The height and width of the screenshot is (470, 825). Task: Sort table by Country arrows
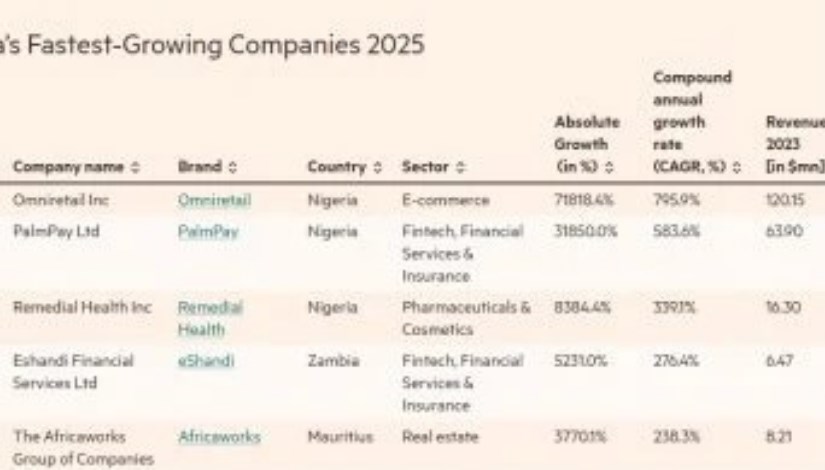click(377, 167)
